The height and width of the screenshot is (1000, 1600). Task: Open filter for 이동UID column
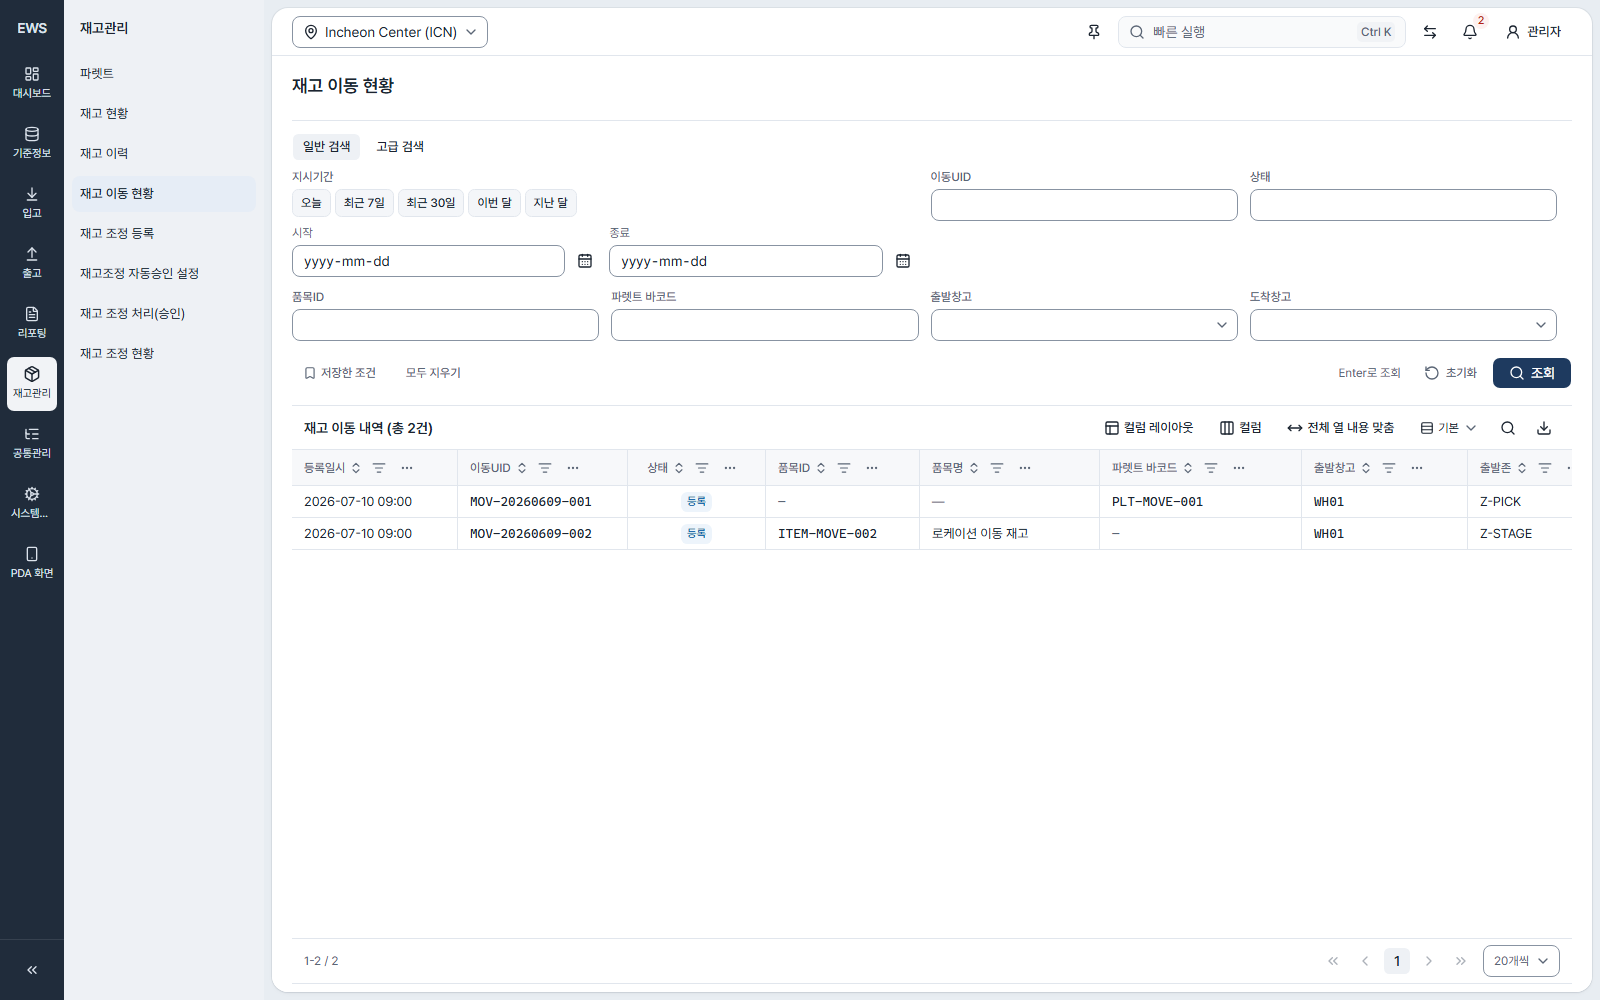click(x=545, y=468)
